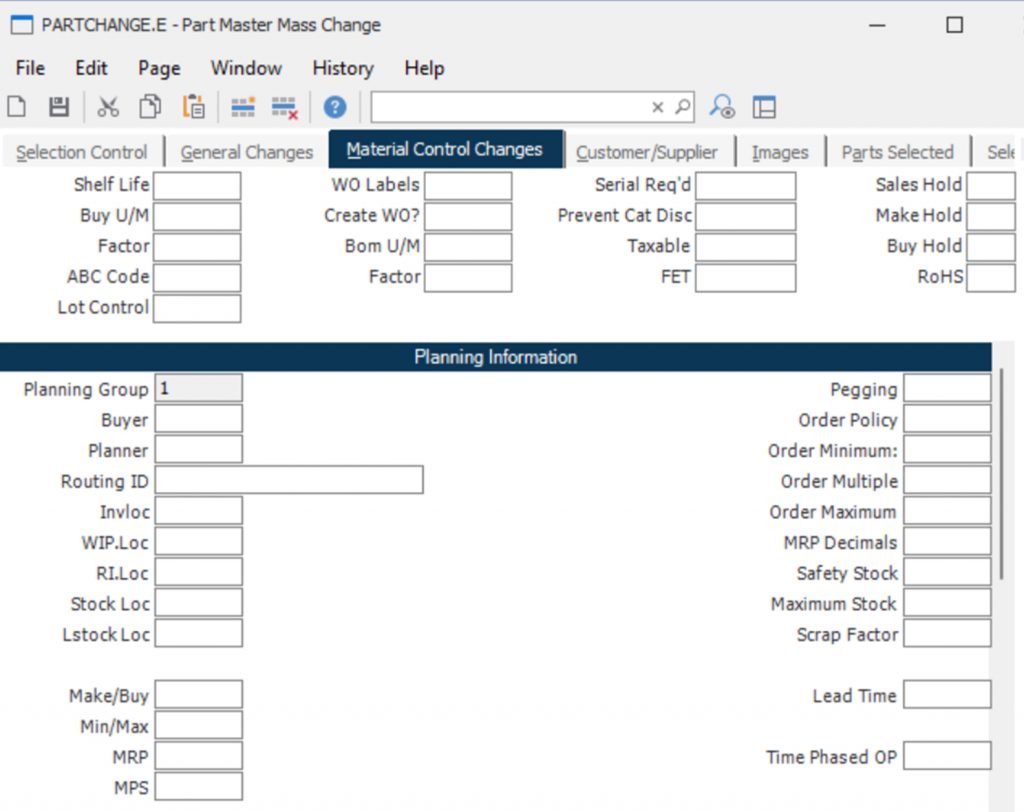This screenshot has width=1024, height=812.
Task: Open help with the blue question mark icon
Action: 335,106
